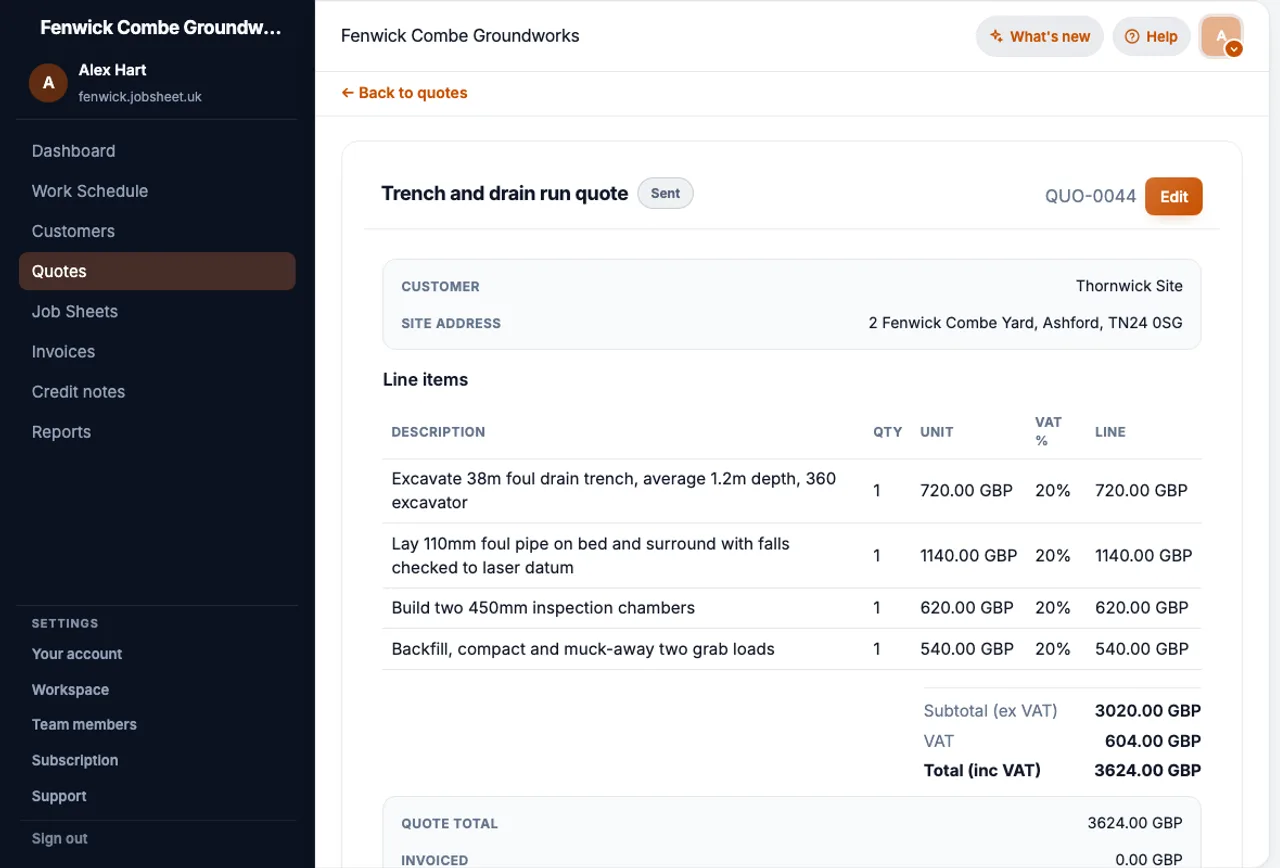The width and height of the screenshot is (1280, 868).
Task: Select the Trench and drain run quote title
Action: tap(504, 194)
